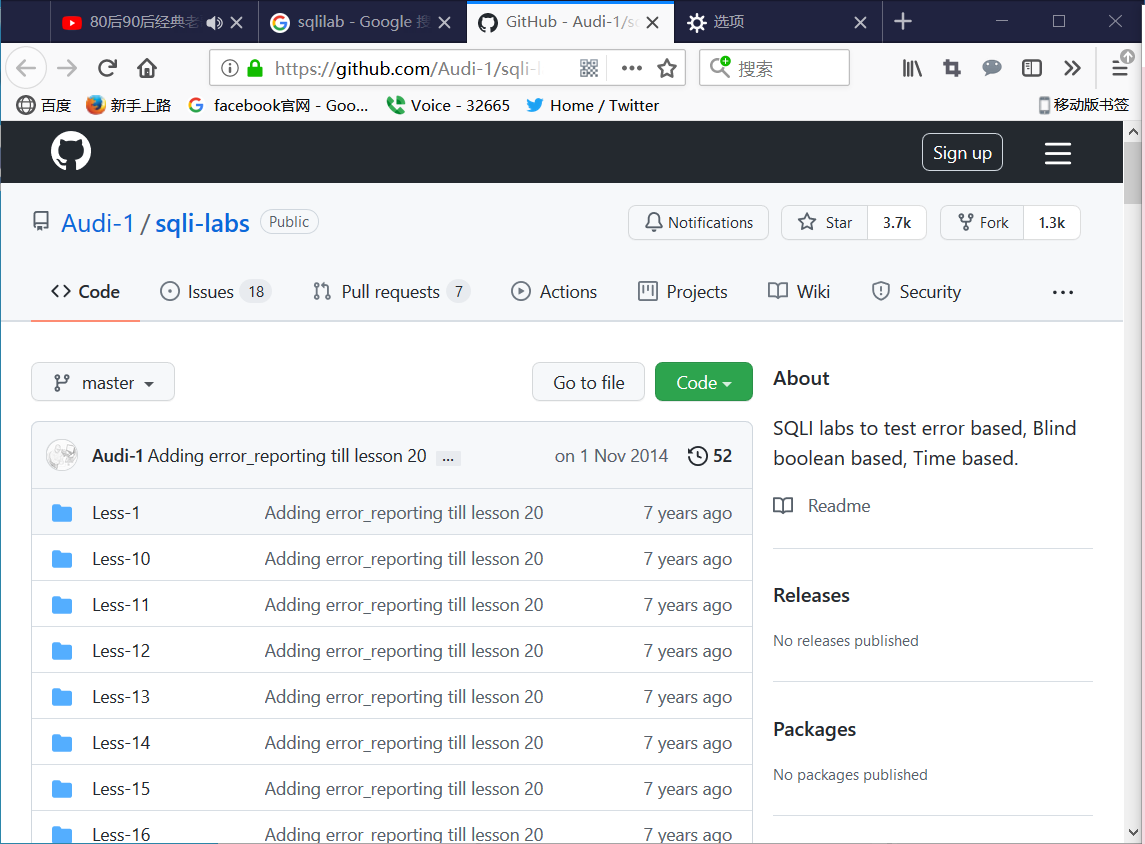1145x844 pixels.
Task: Open the Less-1 folder
Action: coord(115,513)
